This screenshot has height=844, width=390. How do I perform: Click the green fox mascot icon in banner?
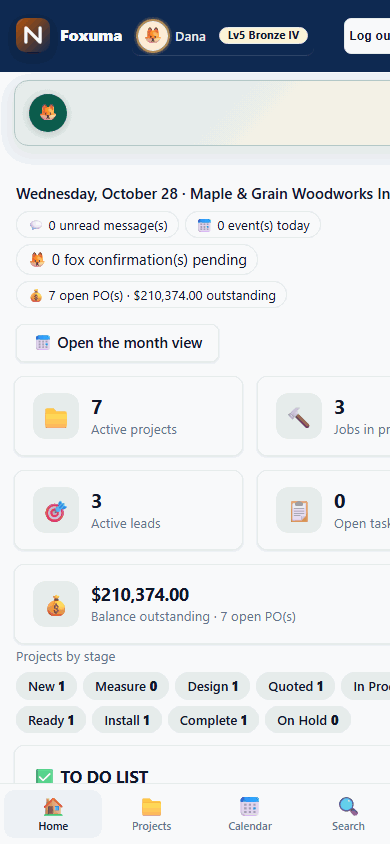[48, 113]
